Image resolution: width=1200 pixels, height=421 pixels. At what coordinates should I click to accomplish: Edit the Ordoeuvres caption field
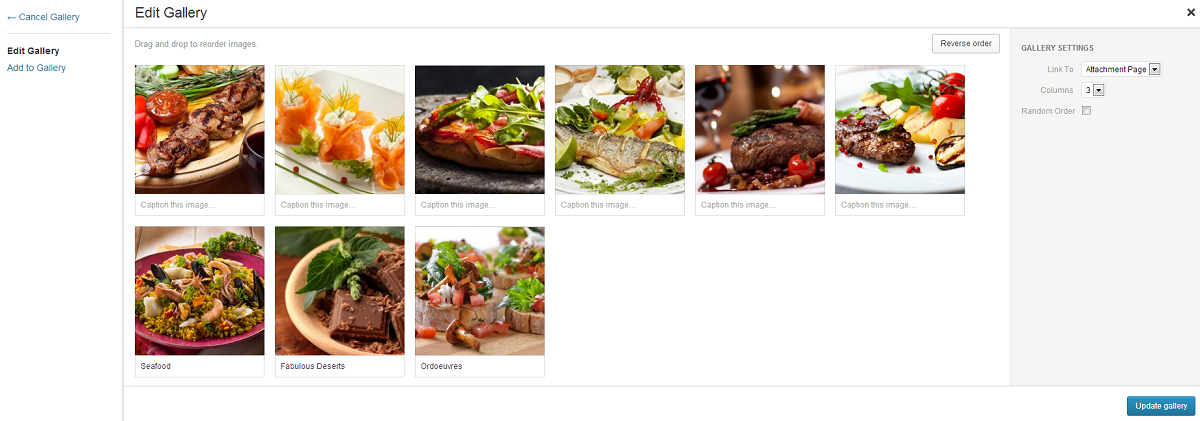tap(480, 366)
